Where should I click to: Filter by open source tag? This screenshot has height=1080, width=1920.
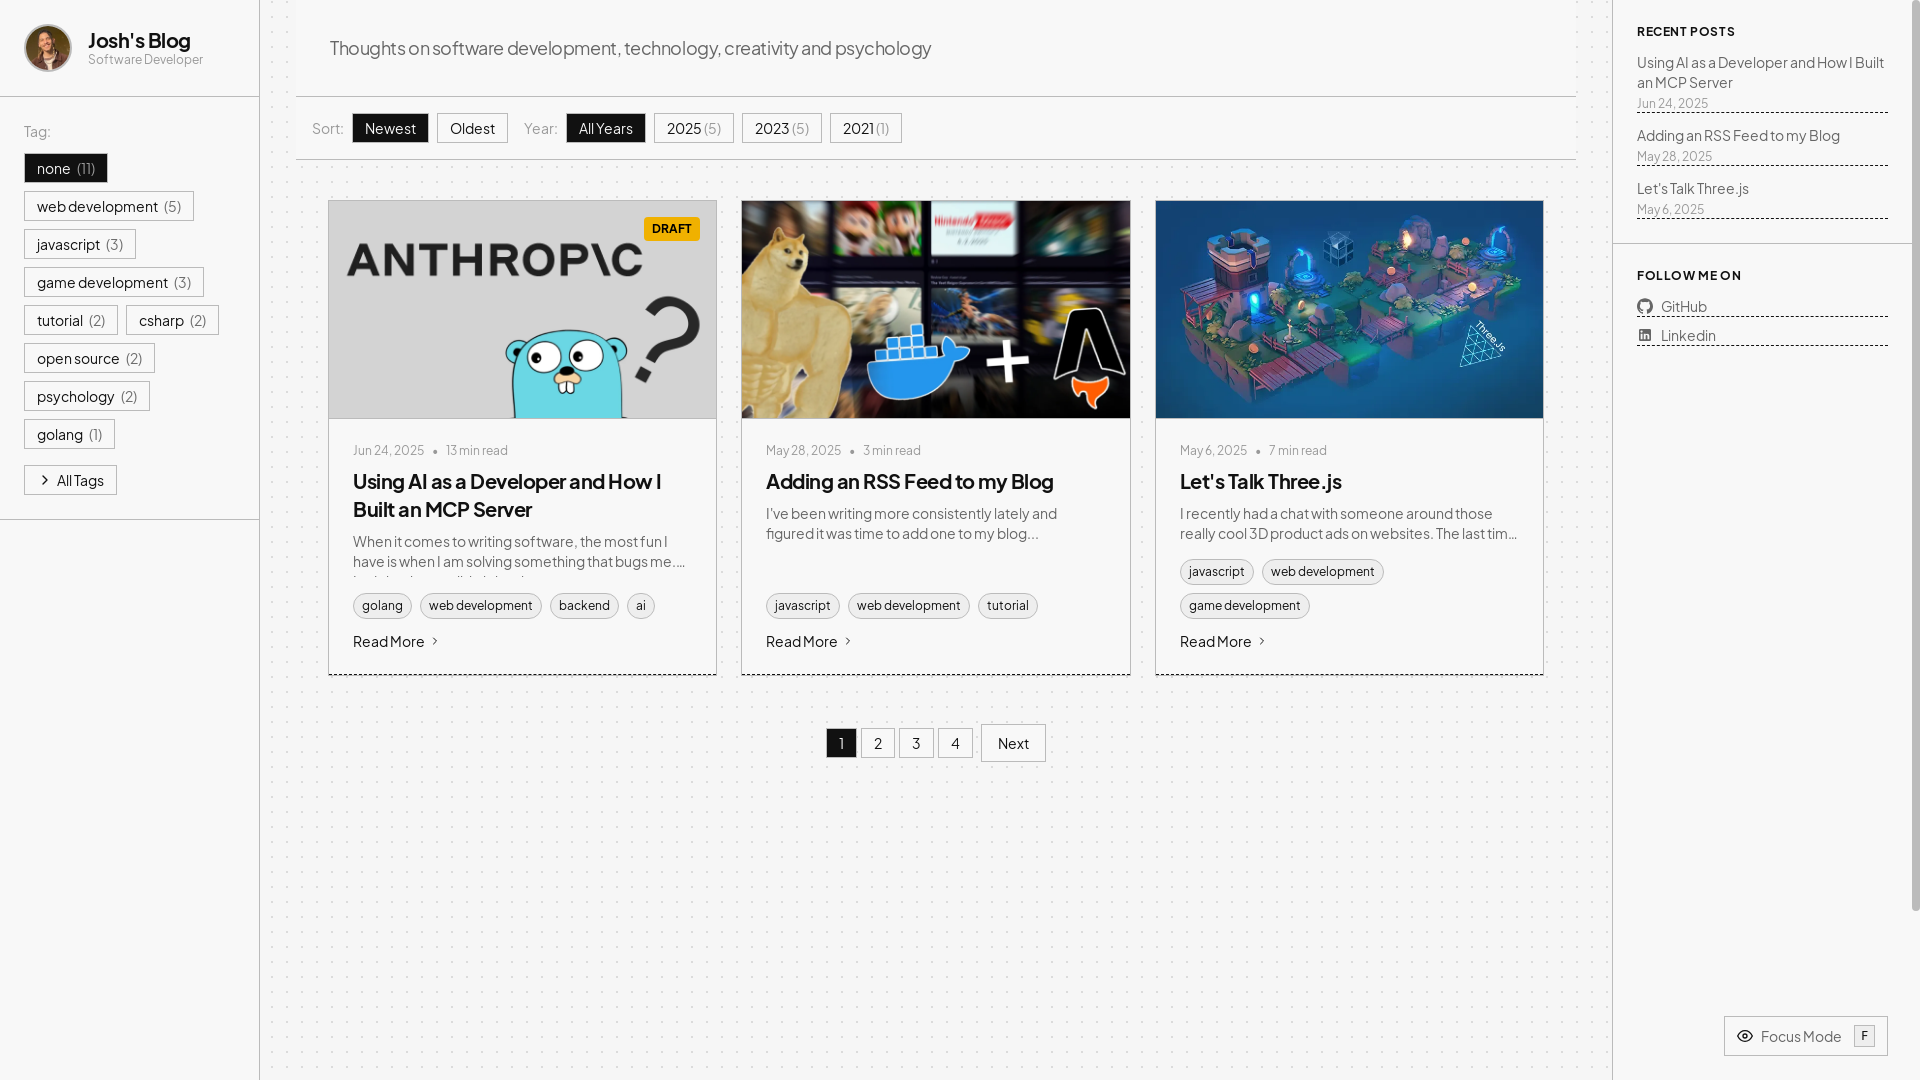tap(89, 358)
